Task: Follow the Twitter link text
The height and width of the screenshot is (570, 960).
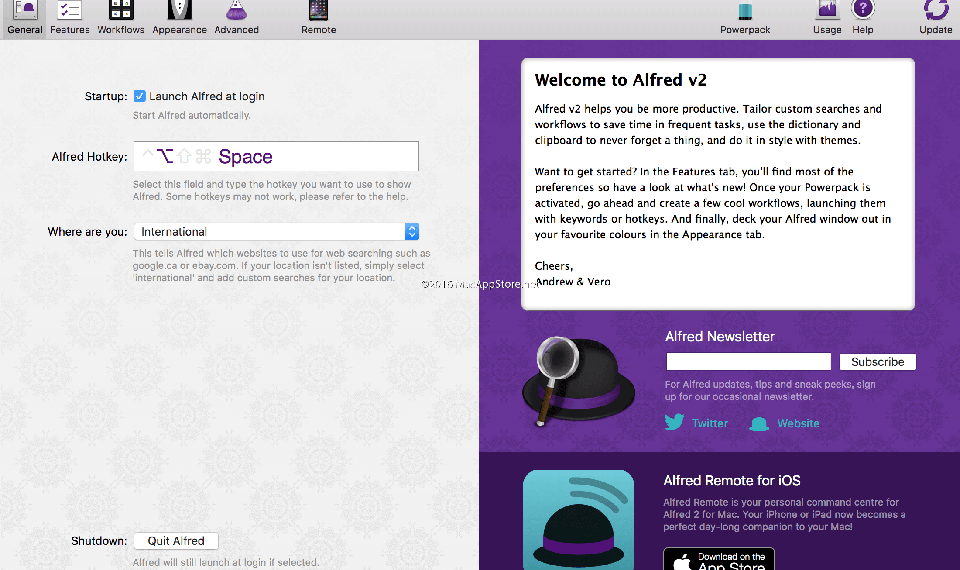Action: pos(710,423)
